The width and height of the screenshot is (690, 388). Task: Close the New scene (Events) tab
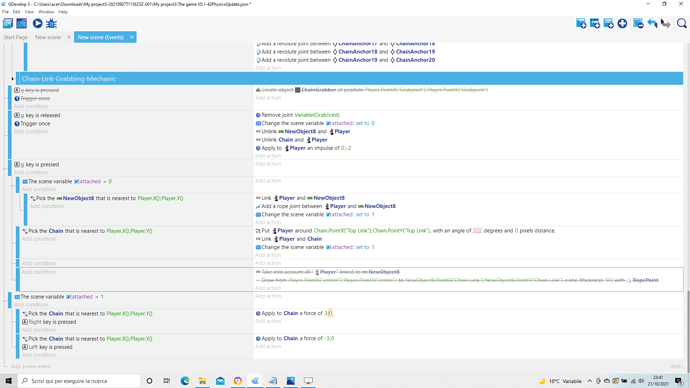132,37
